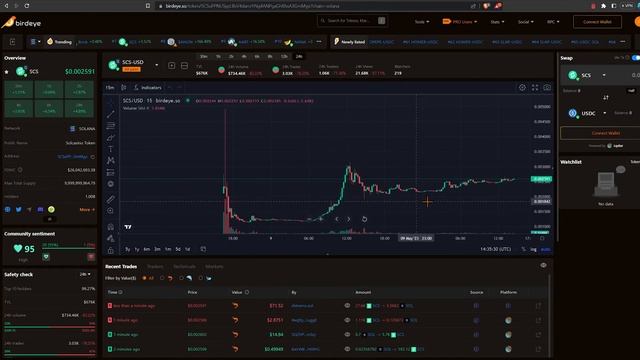Image resolution: width=640 pixels, height=360 pixels.
Task: Set chart range to 5d
Action: pos(178,249)
